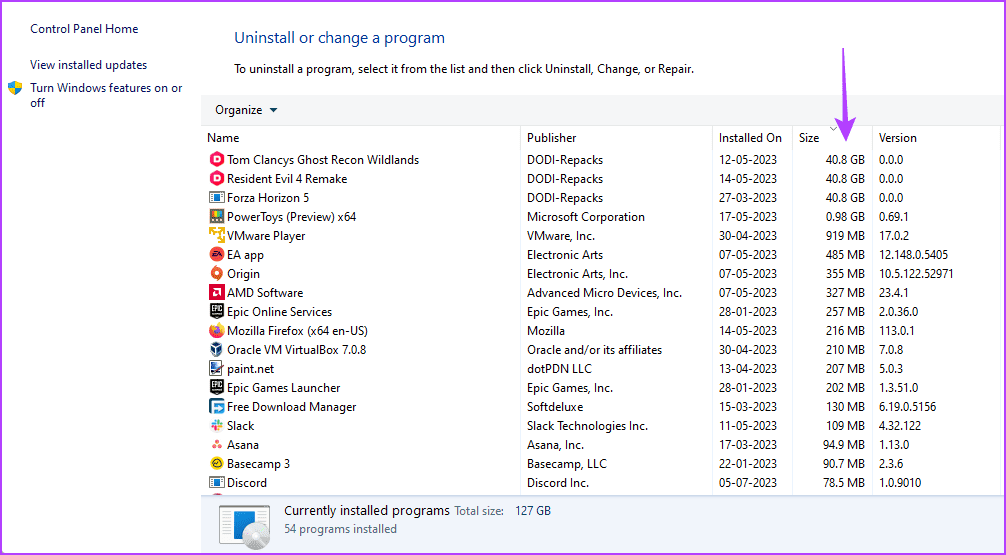This screenshot has height=555, width=1006.
Task: Select Epic Online Services entry
Action: point(280,312)
